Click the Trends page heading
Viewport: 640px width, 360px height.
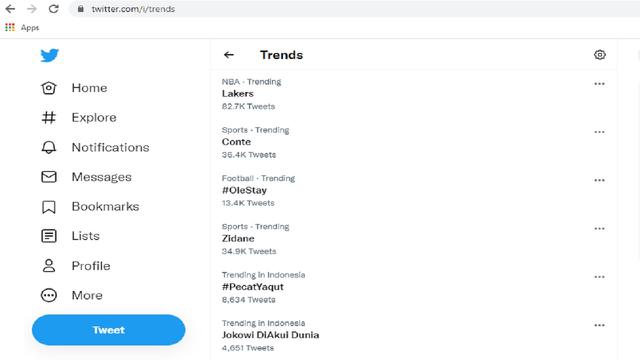(x=282, y=55)
